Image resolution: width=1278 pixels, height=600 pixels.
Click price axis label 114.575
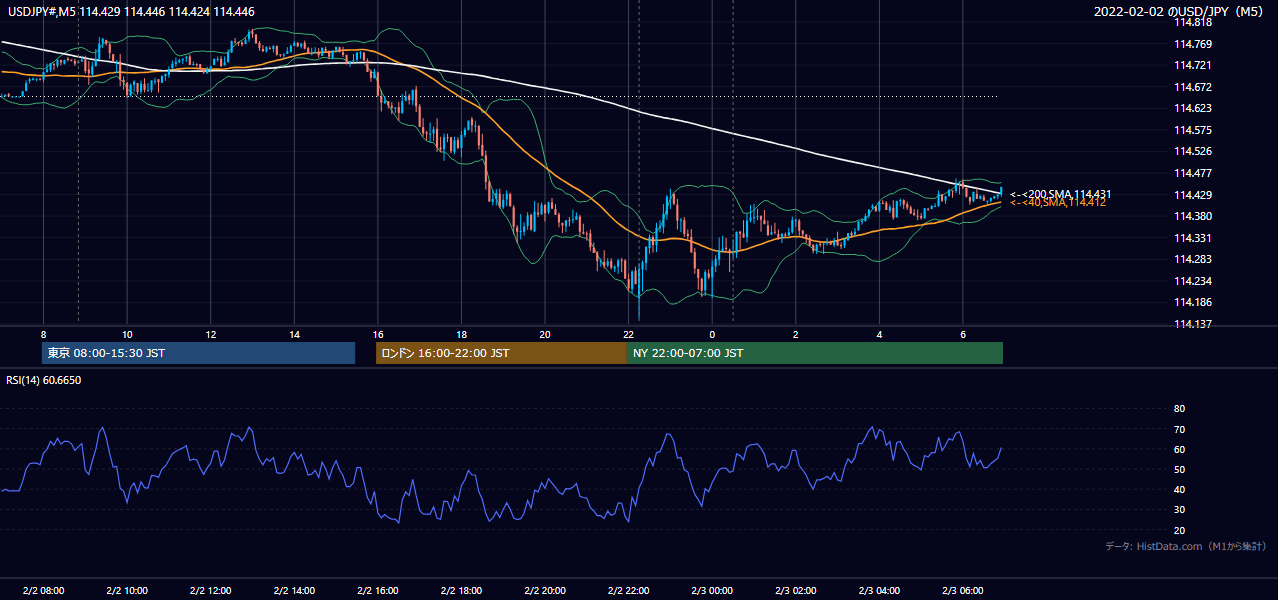click(x=1192, y=130)
